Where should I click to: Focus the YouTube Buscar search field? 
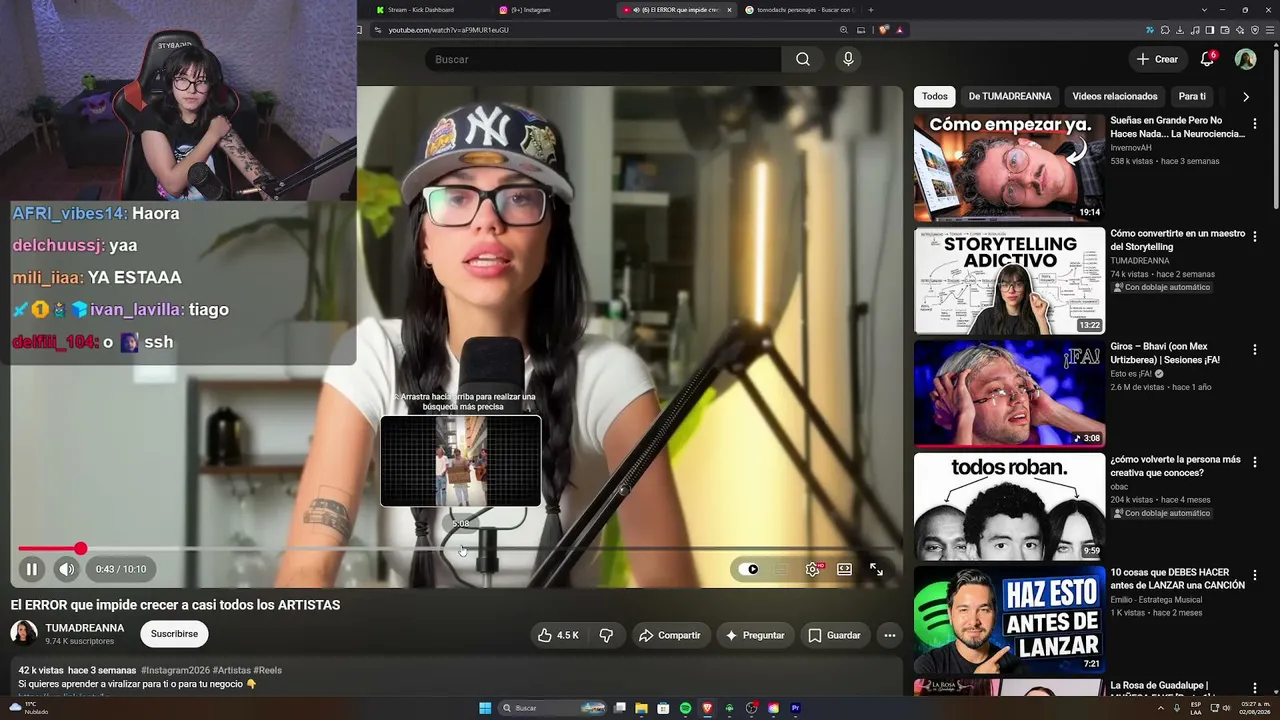click(x=603, y=59)
